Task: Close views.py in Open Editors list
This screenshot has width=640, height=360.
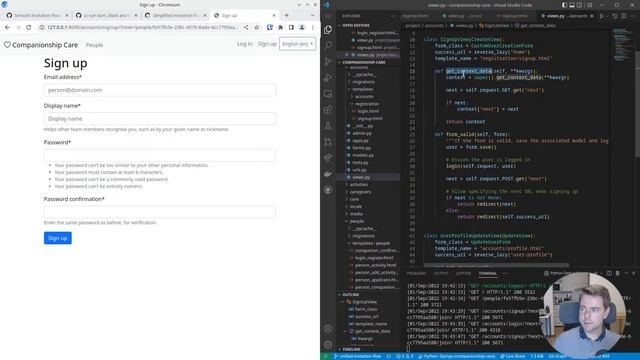Action: click(x=347, y=55)
